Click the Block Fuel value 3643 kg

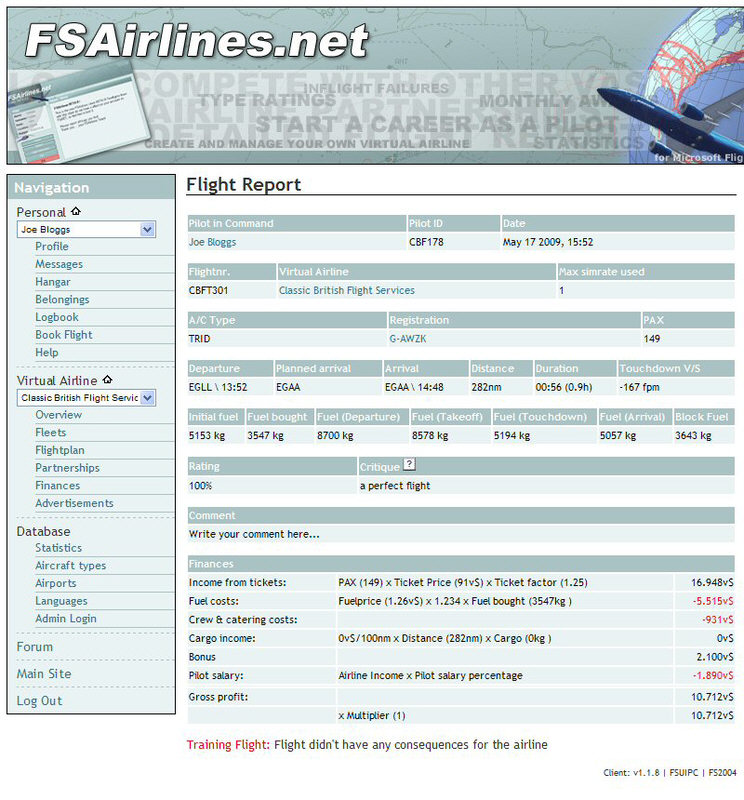tap(693, 436)
